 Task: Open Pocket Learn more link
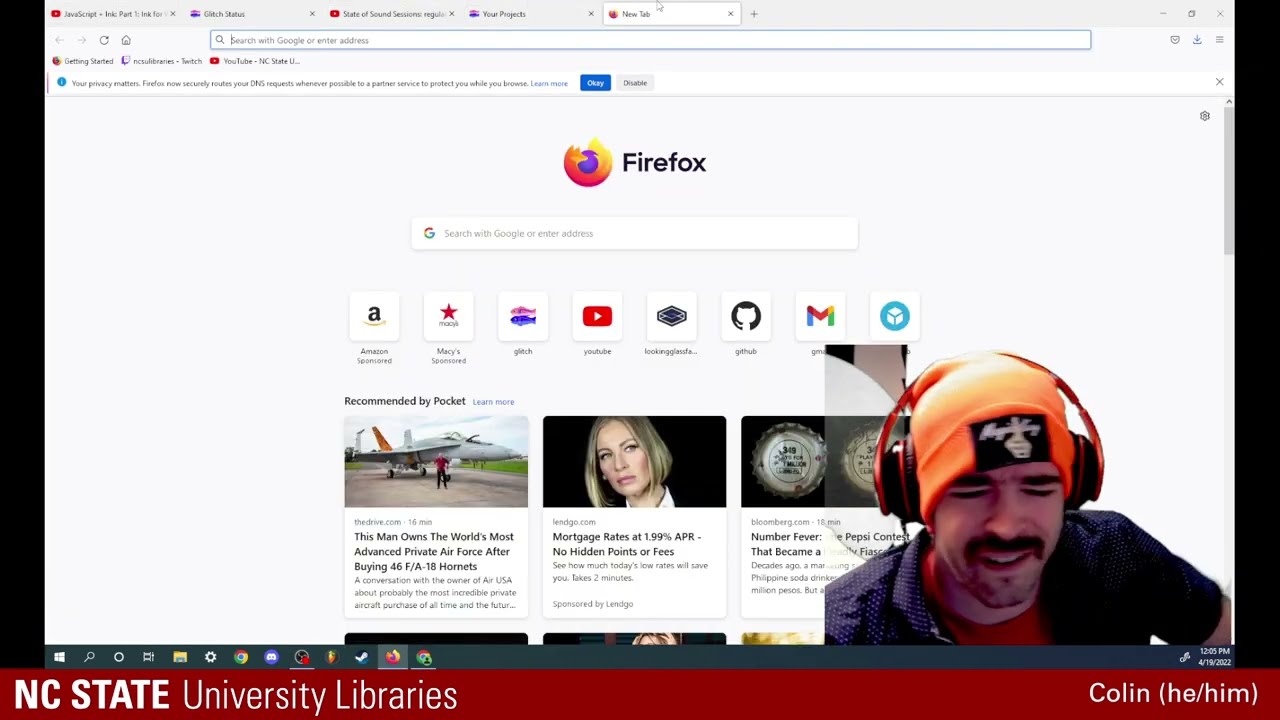tap(493, 402)
